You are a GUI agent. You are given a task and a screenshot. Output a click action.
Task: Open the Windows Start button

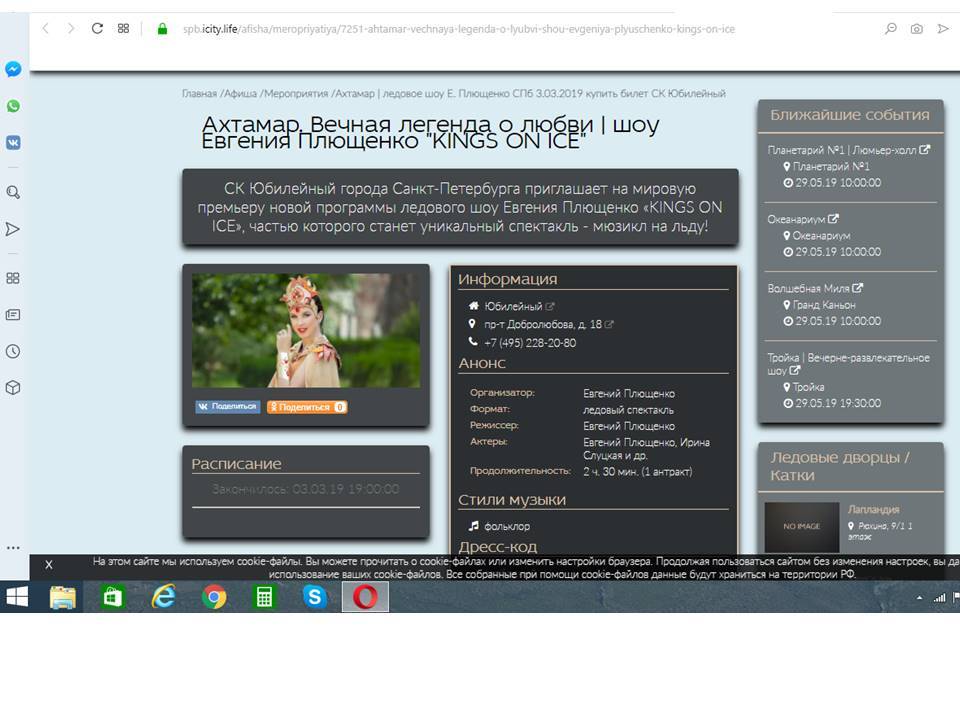(x=17, y=596)
